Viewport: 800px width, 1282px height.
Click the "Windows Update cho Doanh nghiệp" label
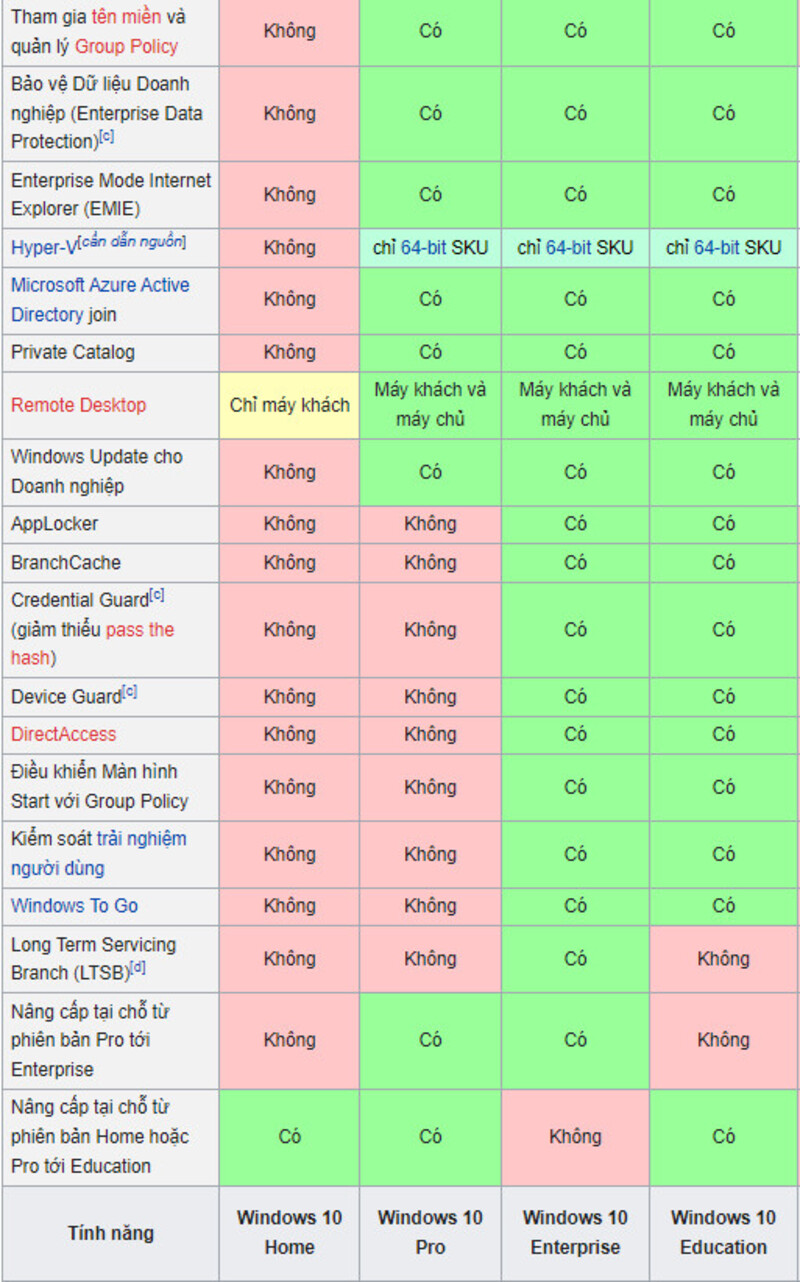pyautogui.click(x=97, y=471)
